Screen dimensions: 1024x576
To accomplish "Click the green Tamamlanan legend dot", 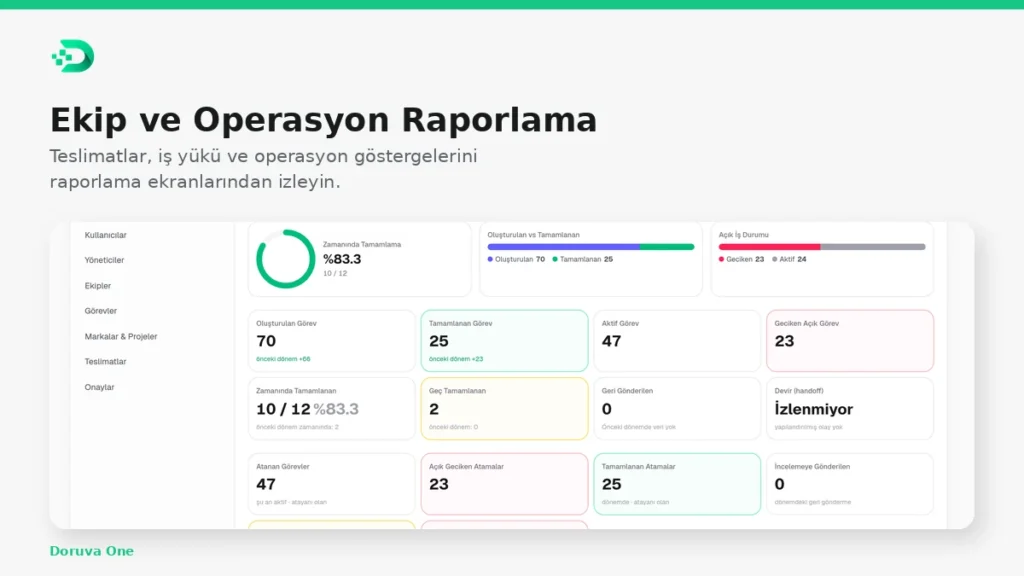I will click(x=555, y=259).
